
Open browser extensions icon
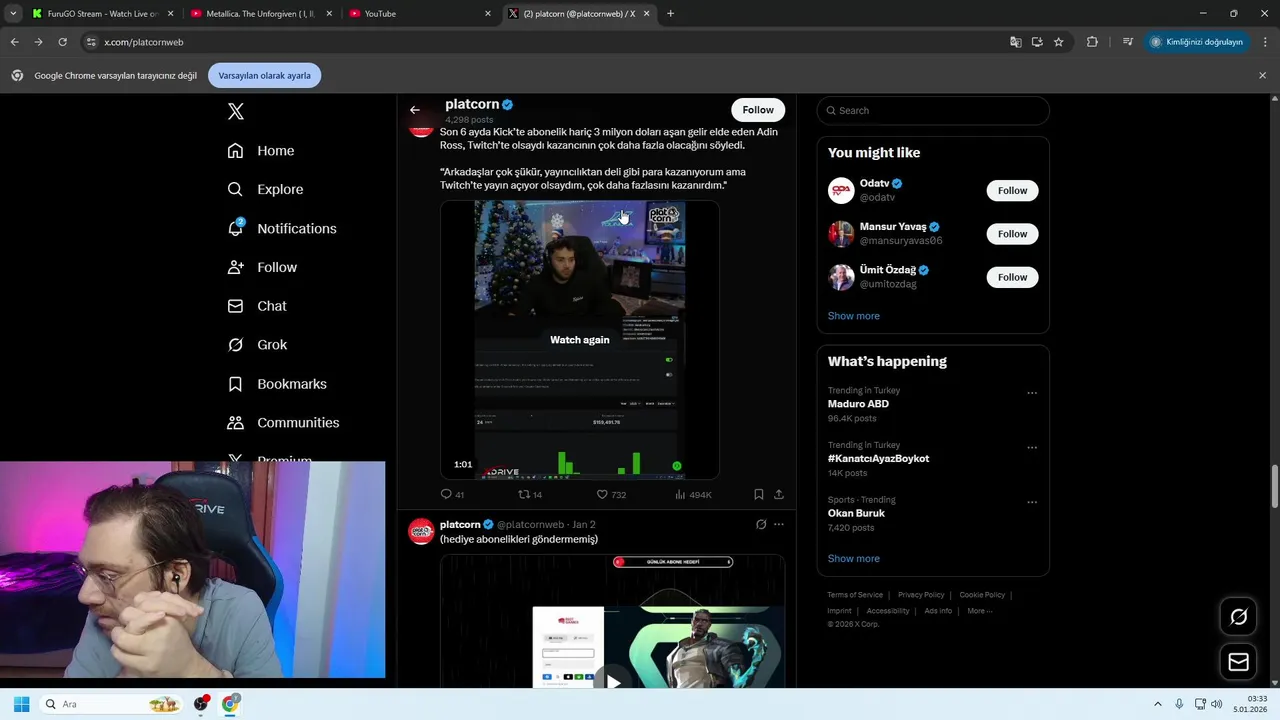(1092, 42)
